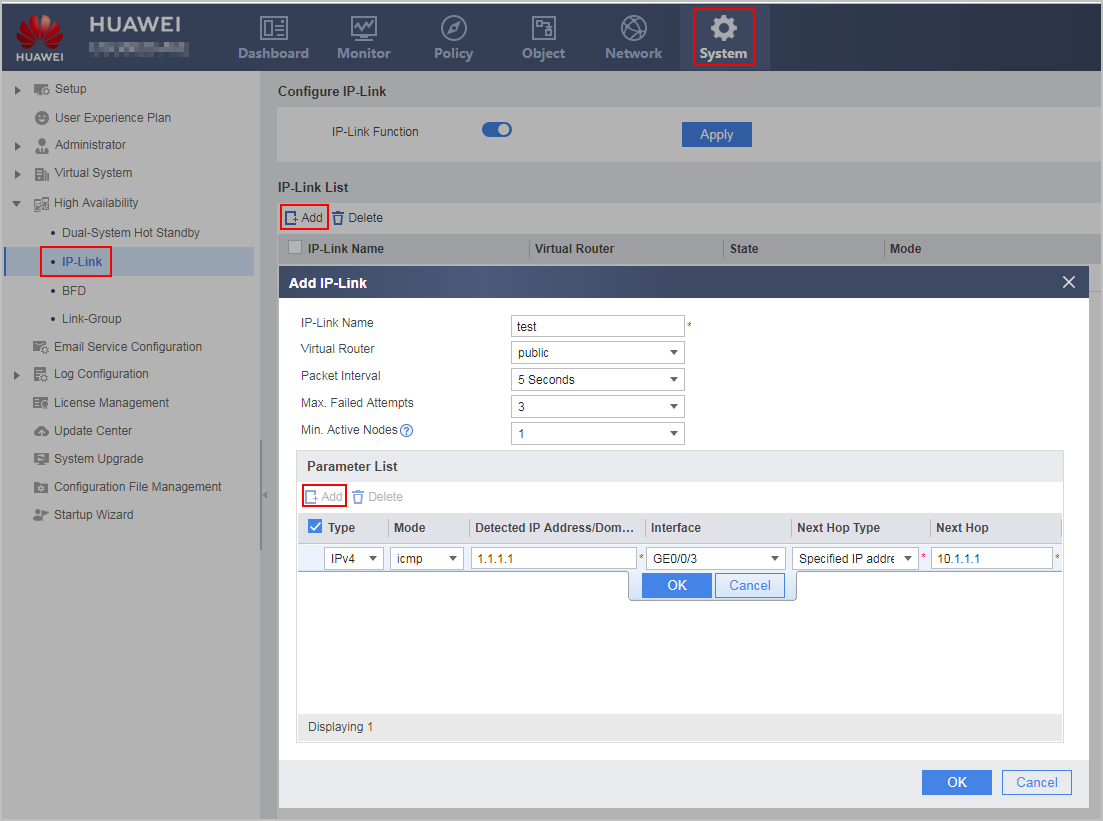Click the Min. Active Nodes help icon
Image resolution: width=1103 pixels, height=821 pixels.
(x=407, y=431)
